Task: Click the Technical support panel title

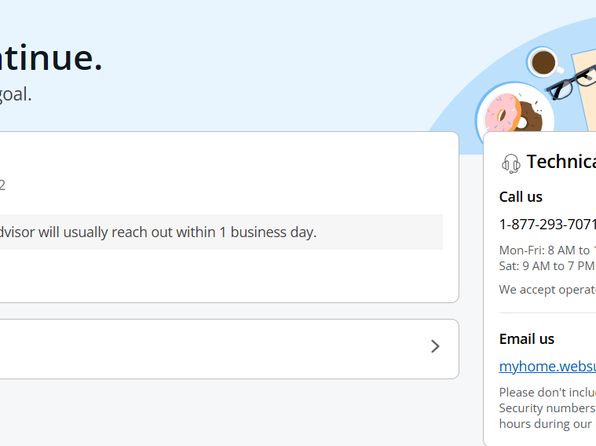Action: (561, 162)
